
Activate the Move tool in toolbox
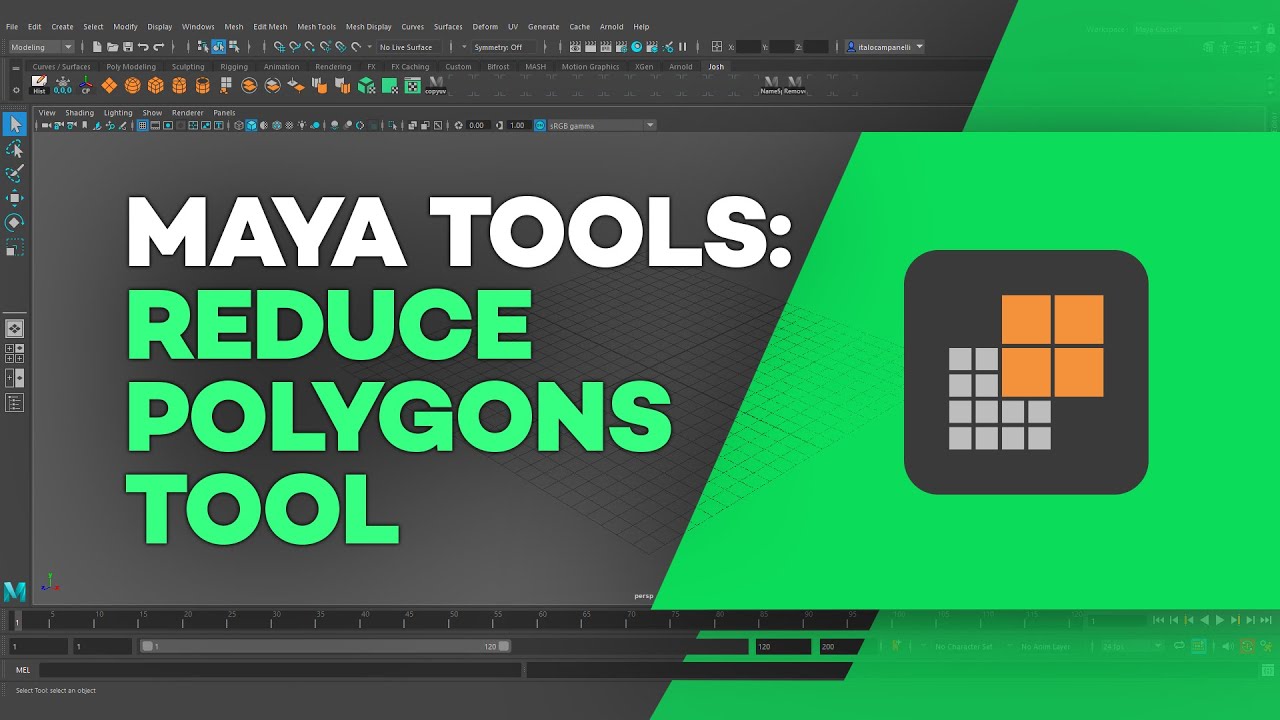[15, 198]
